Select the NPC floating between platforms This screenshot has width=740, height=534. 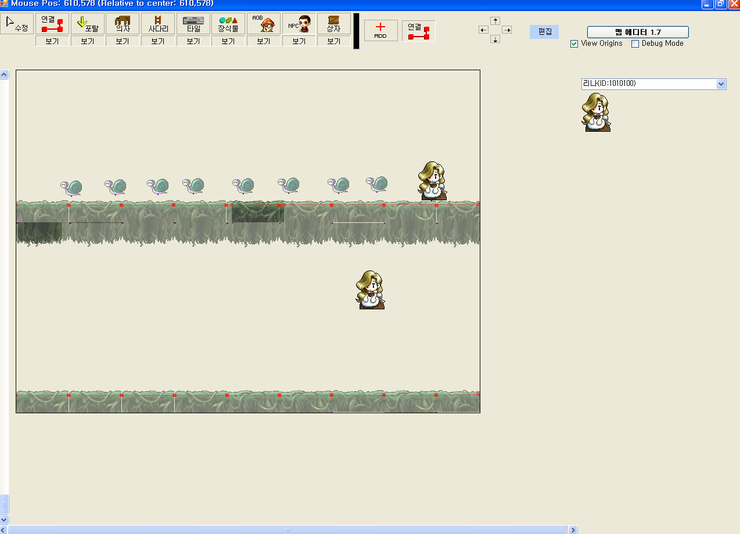pos(370,290)
